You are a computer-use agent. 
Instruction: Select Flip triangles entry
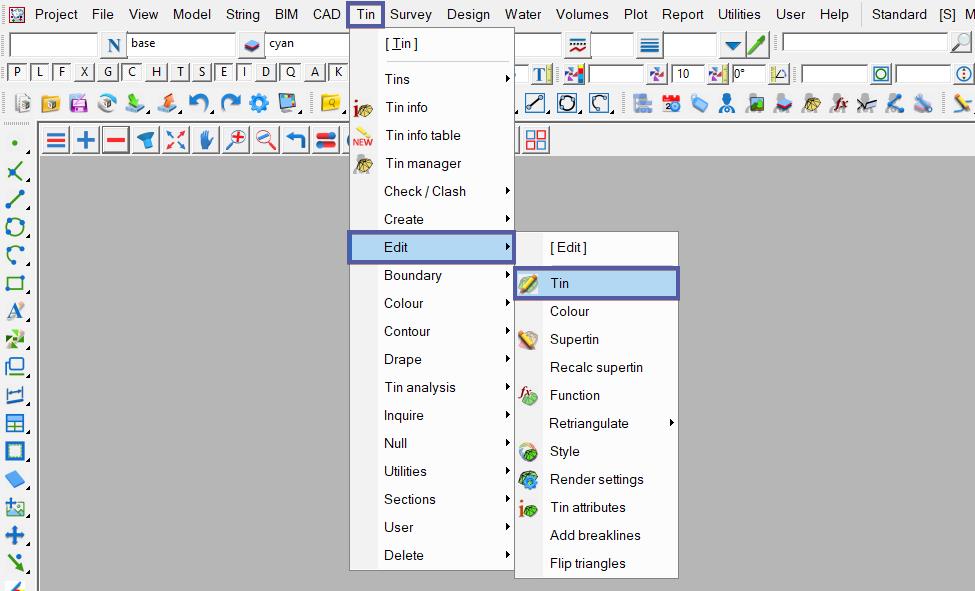point(597,563)
